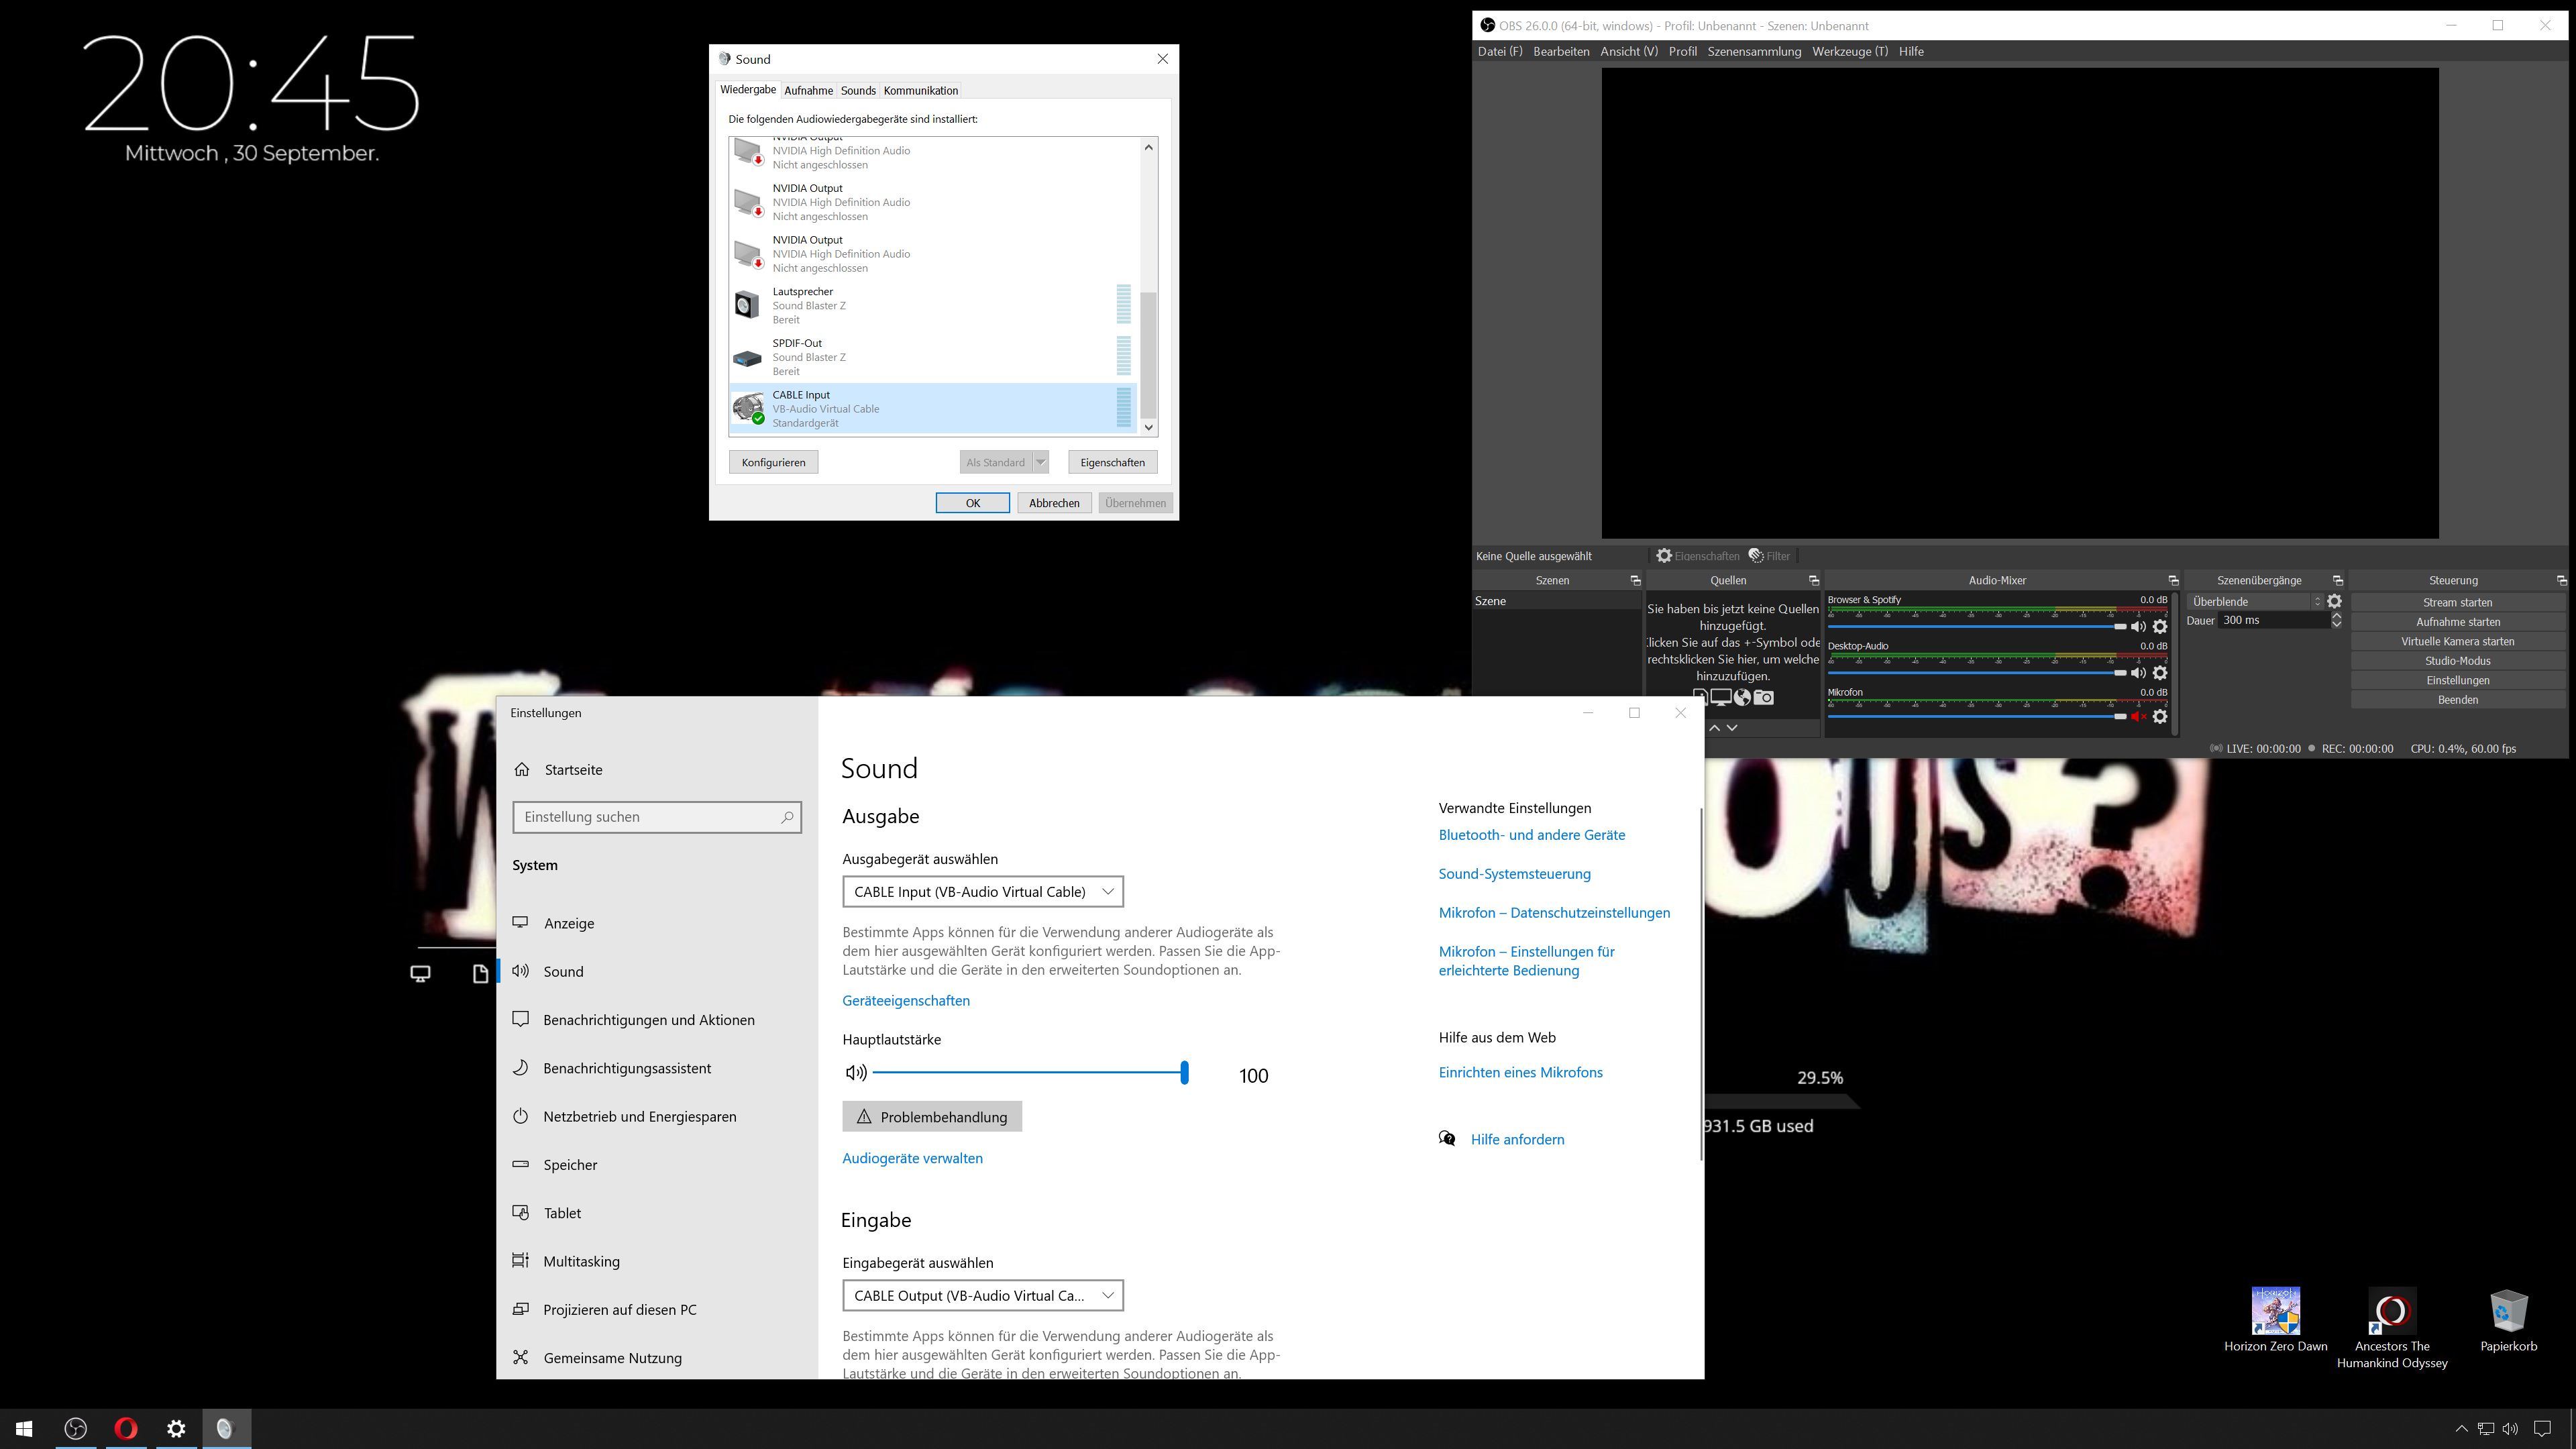This screenshot has height=1449, width=2576.
Task: Expand Eingabegerät CABLE Output dropdown
Action: (982, 1296)
